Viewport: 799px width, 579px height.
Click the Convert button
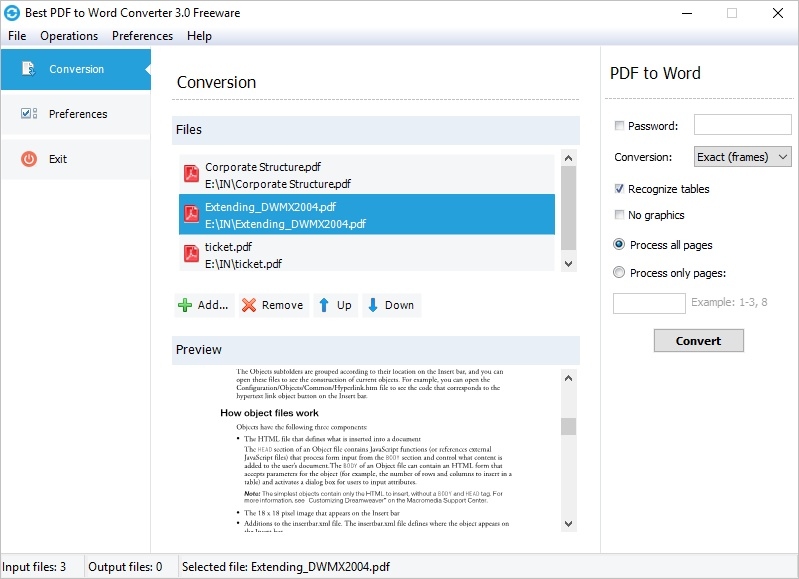pyautogui.click(x=699, y=340)
